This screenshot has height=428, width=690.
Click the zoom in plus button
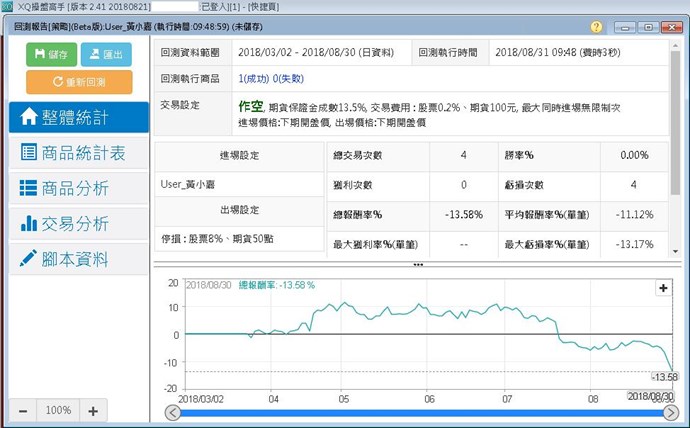coord(92,410)
